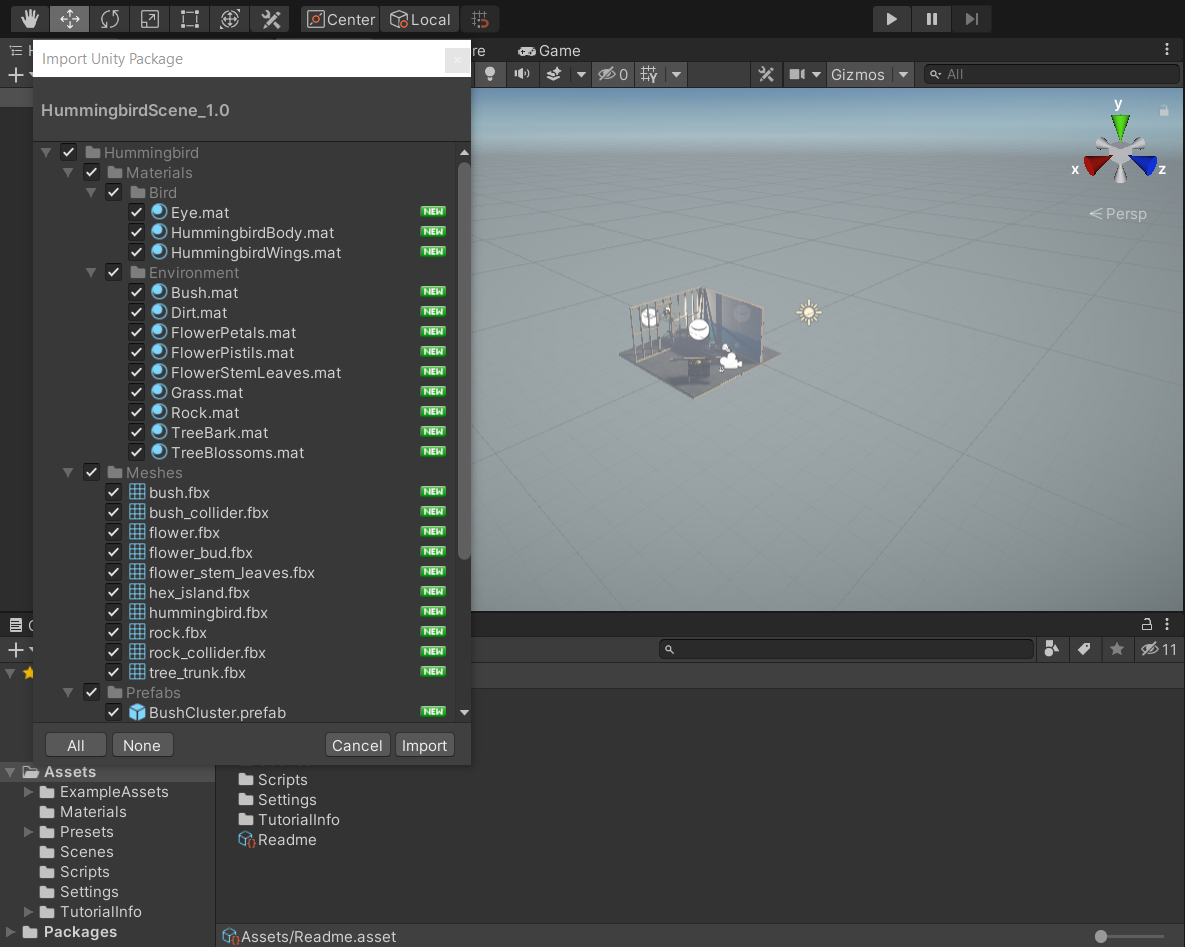This screenshot has width=1185, height=947.
Task: Switch to the Game tab
Action: [549, 51]
